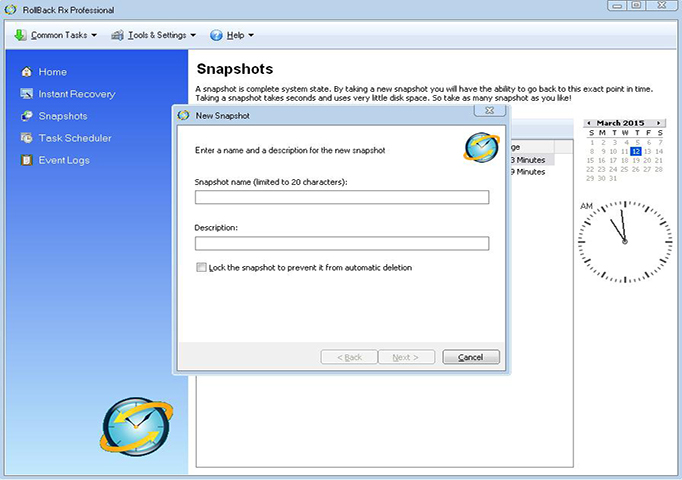The width and height of the screenshot is (682, 480).
Task: Click the Snapshot name input field
Action: pyautogui.click(x=341, y=197)
